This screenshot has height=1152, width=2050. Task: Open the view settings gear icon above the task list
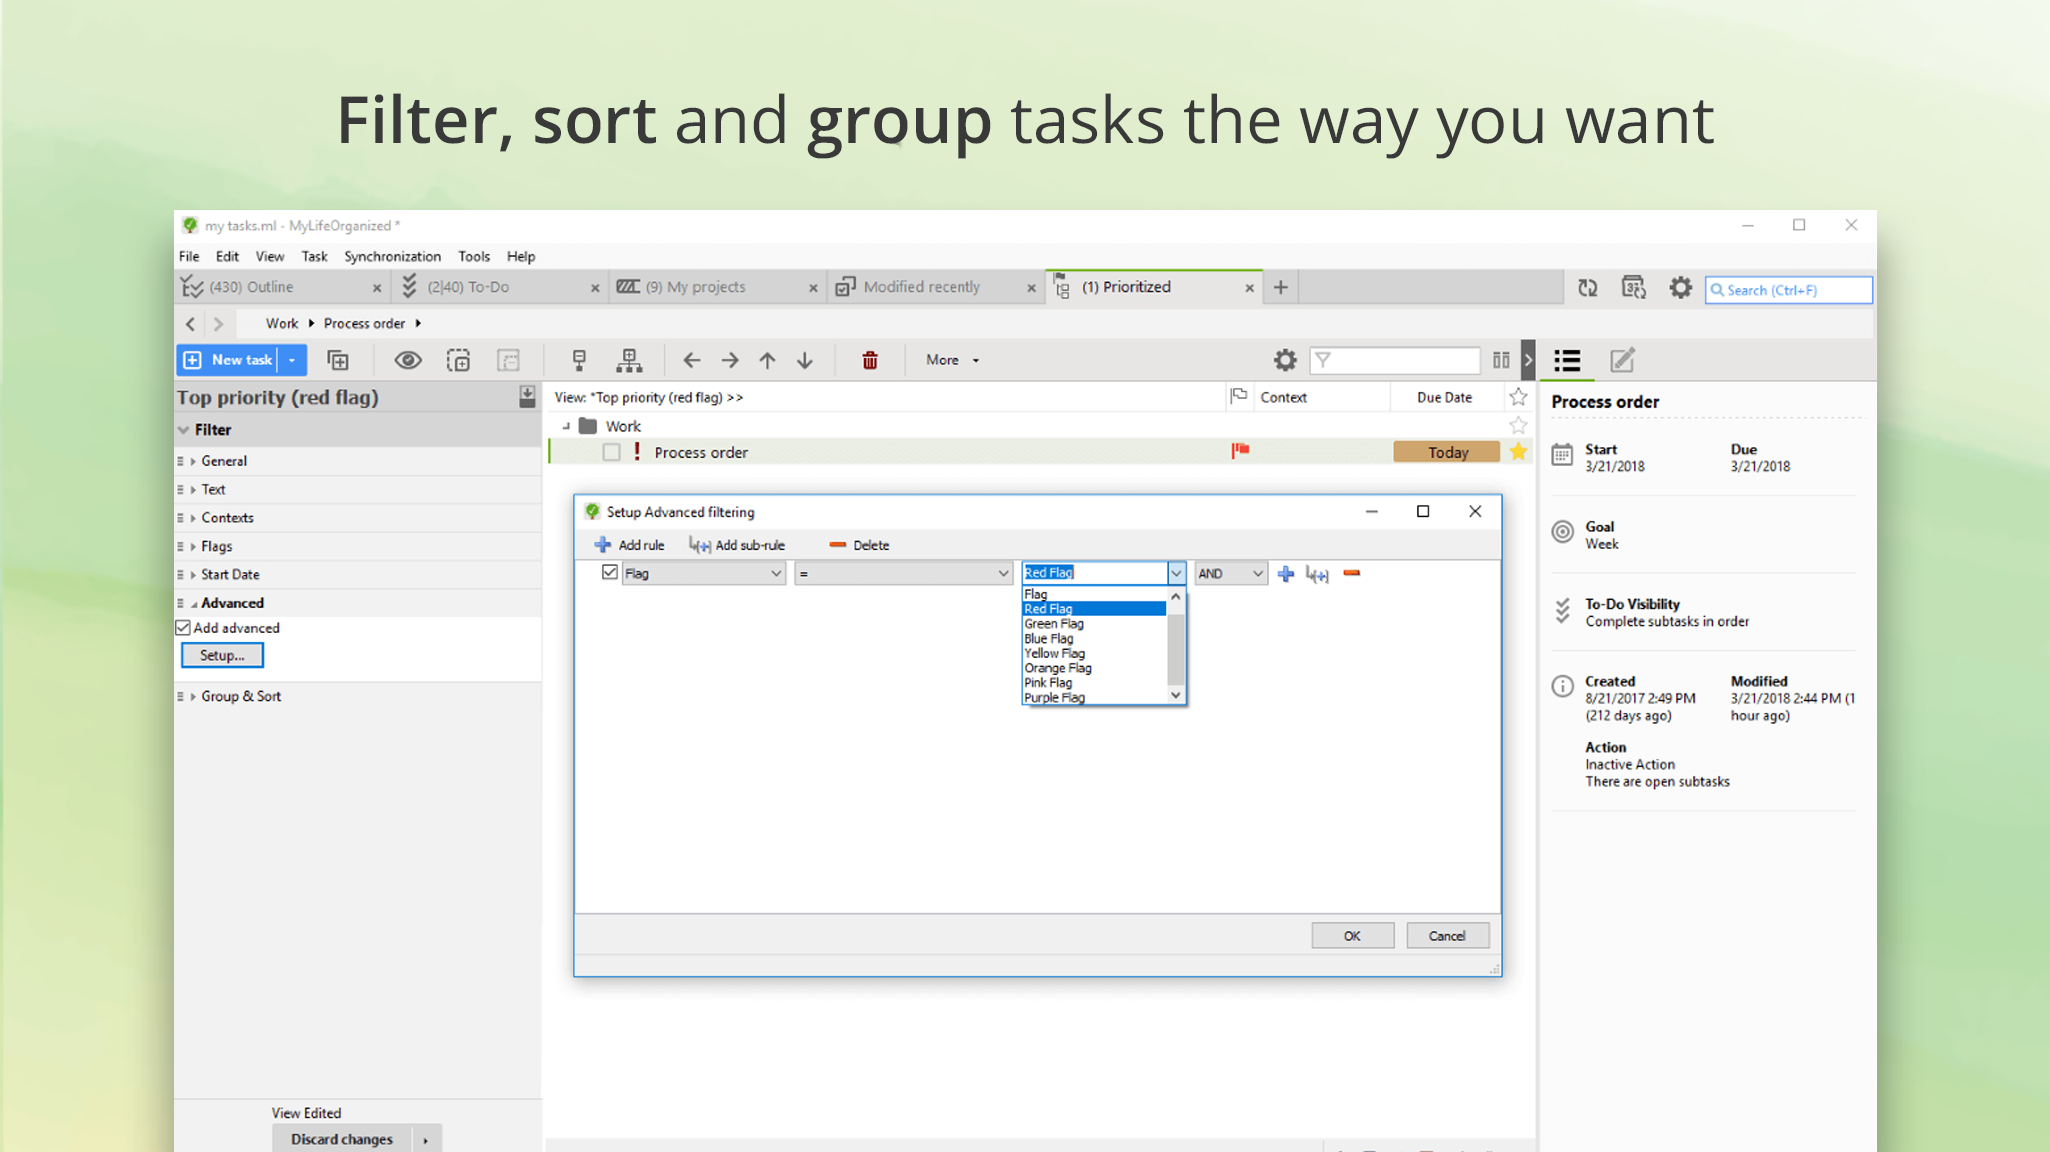pyautogui.click(x=1285, y=360)
